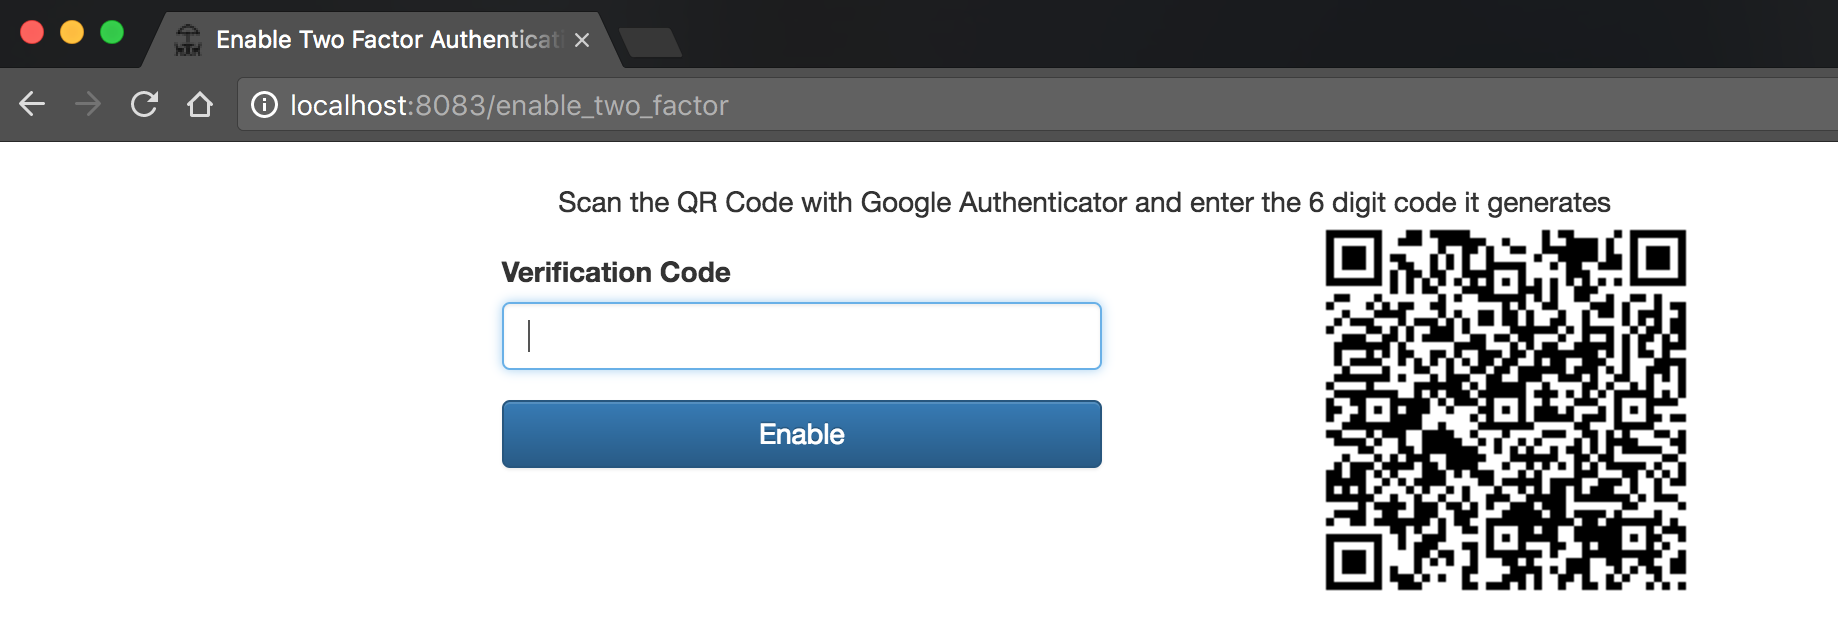Maximize the window with the green button
Image resolution: width=1838 pixels, height=630 pixels.
tap(112, 32)
